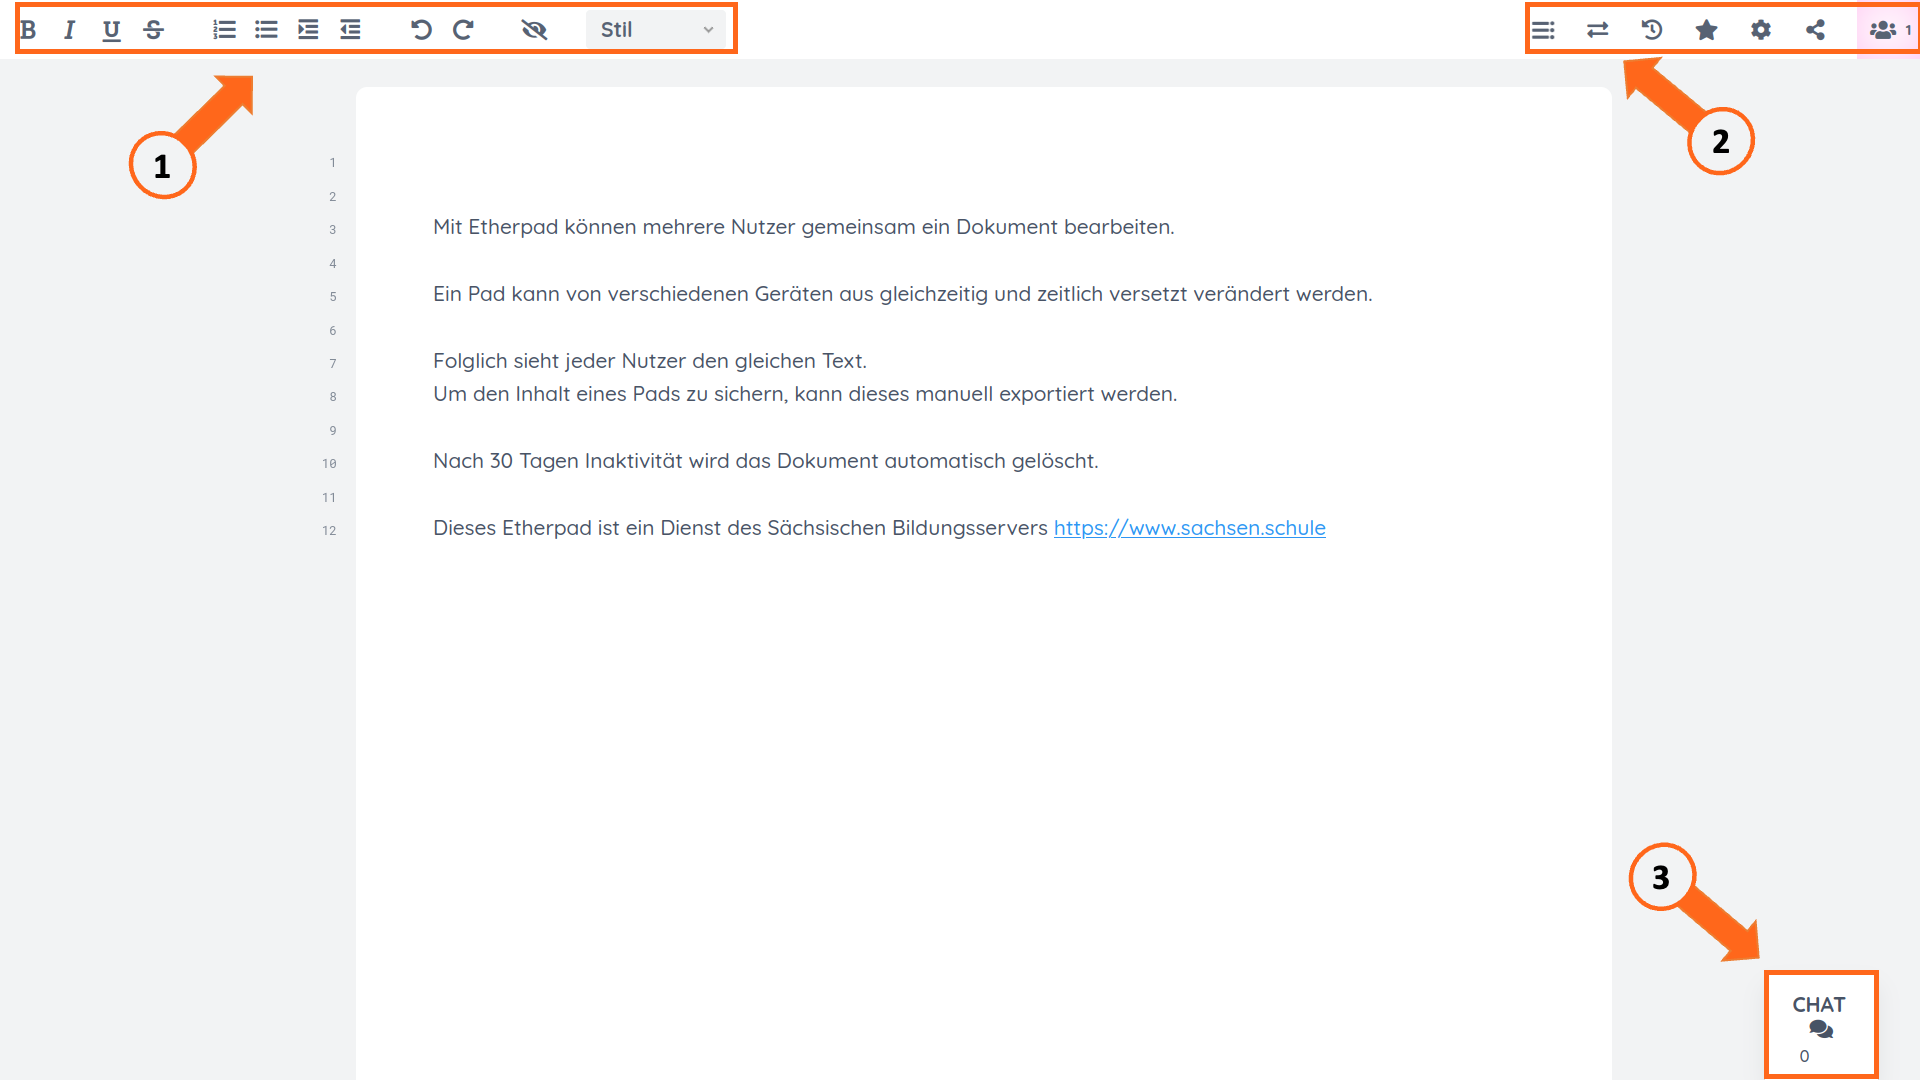1920x1080 pixels.
Task: Open the share and embed options
Action: point(1815,30)
